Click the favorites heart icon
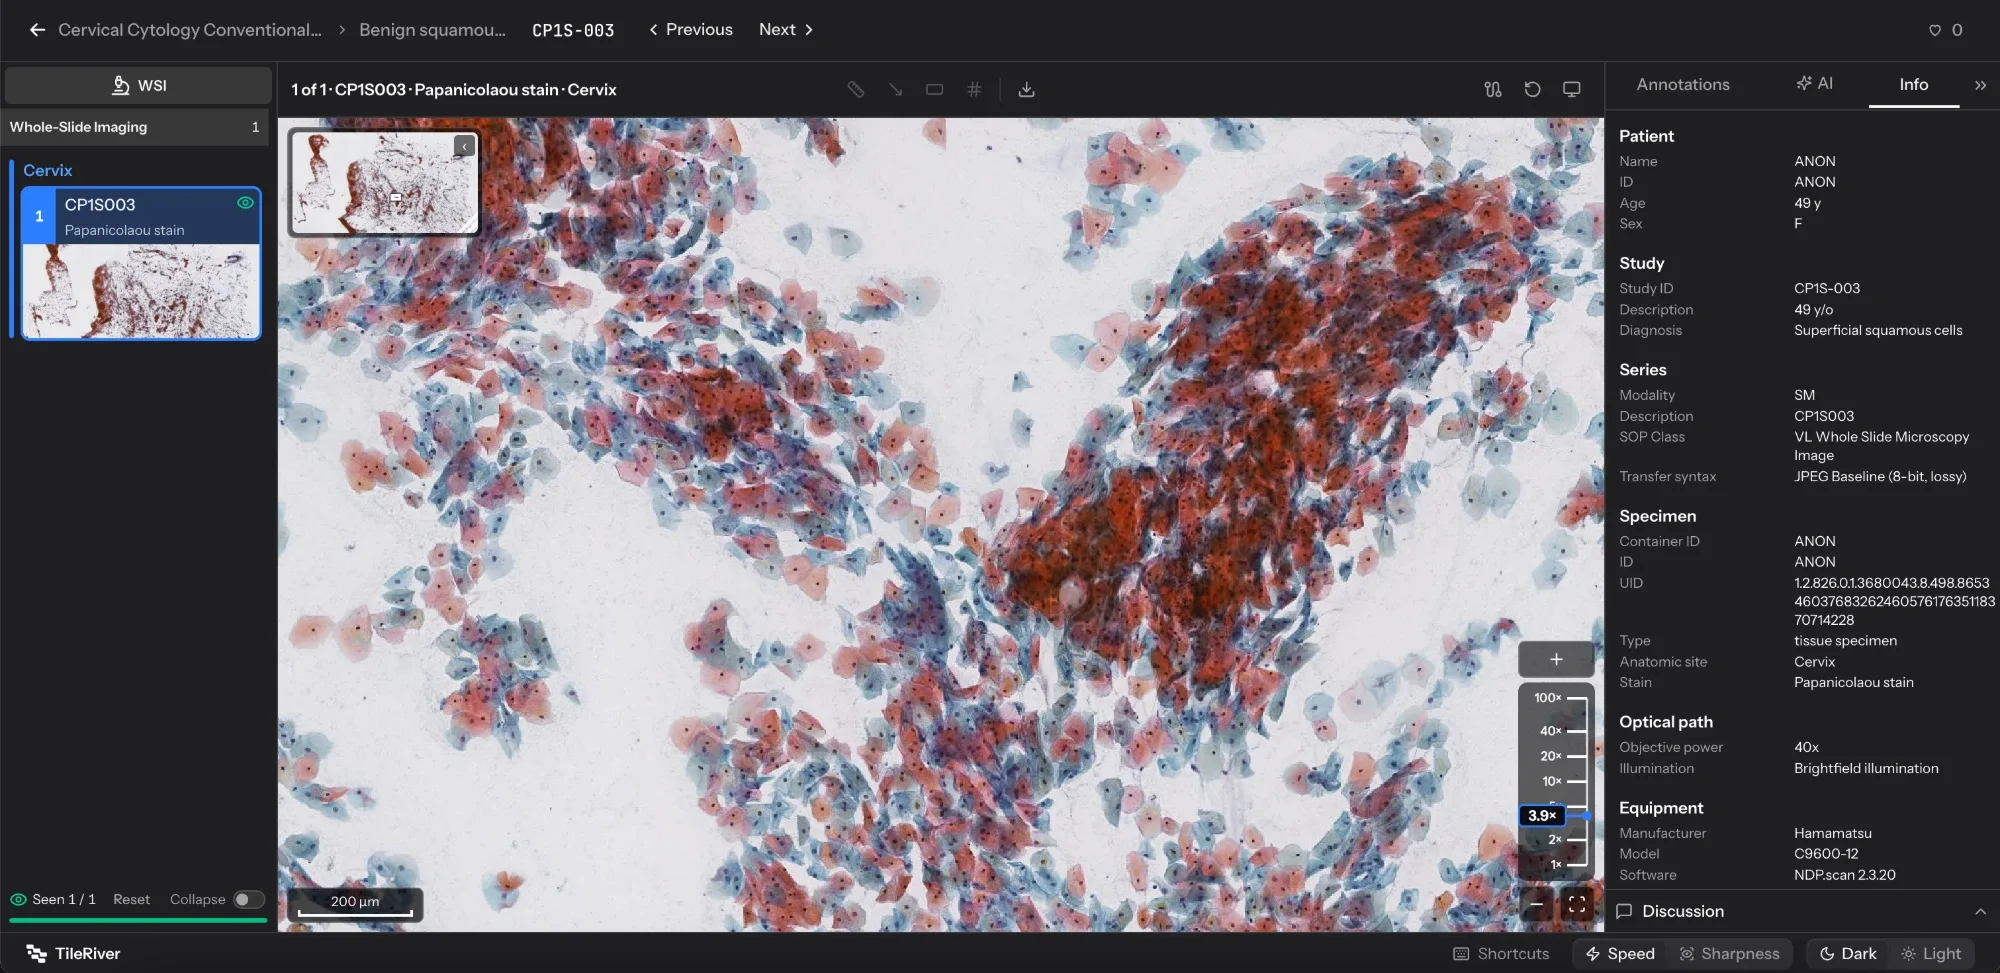2000x973 pixels. point(1935,30)
